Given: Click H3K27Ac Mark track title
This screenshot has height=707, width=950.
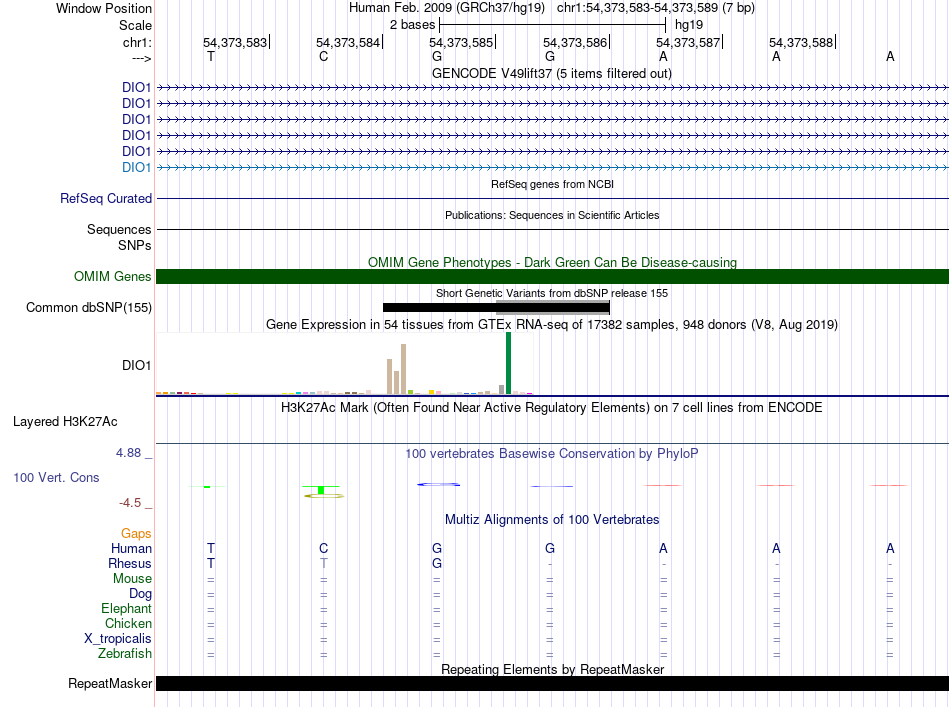Looking at the screenshot, I should click(x=551, y=408).
